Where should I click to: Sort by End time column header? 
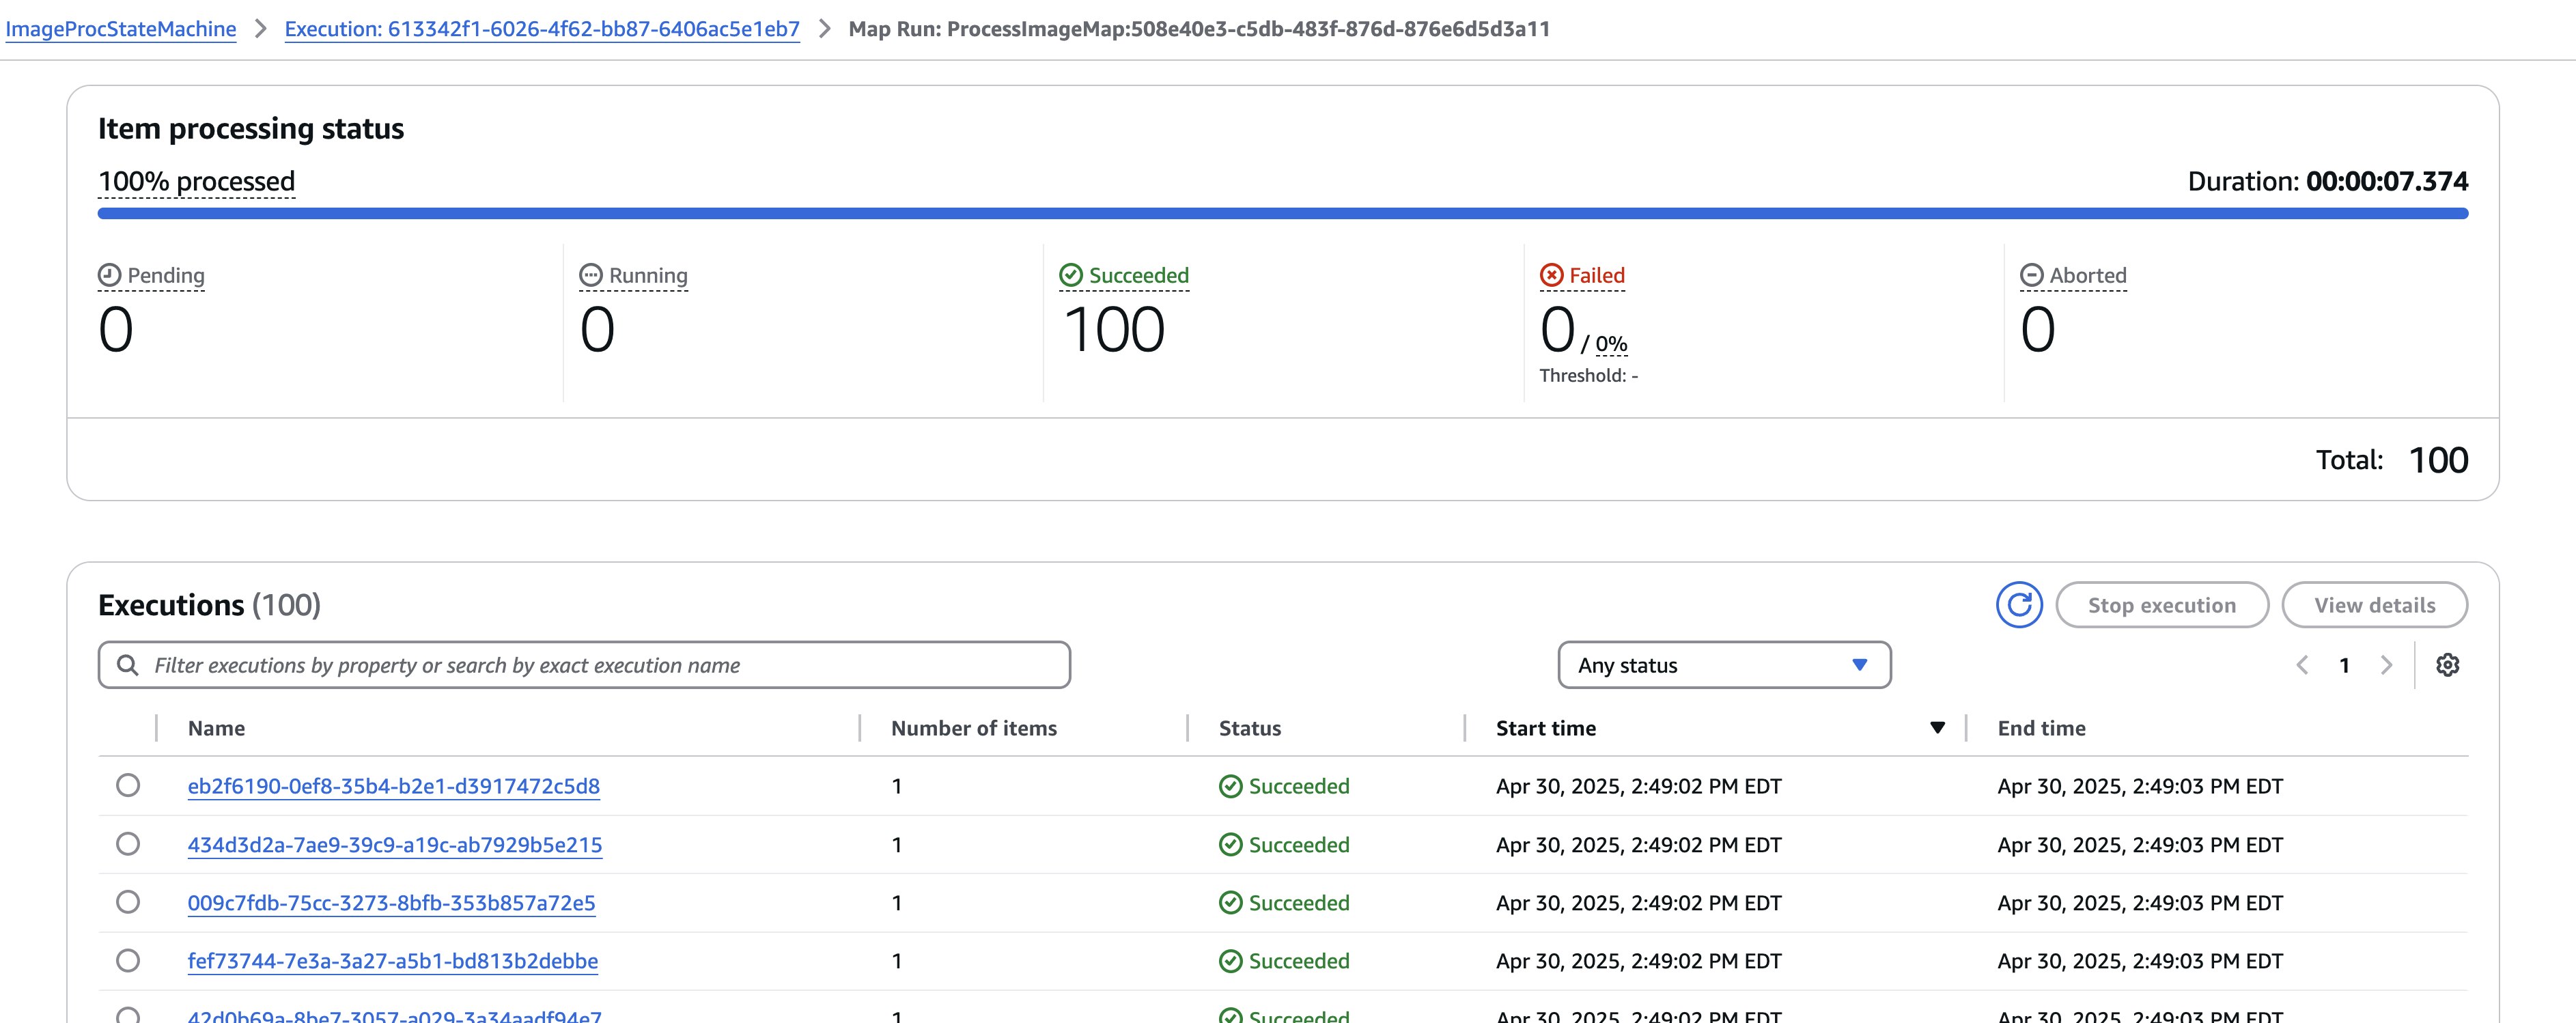(2041, 728)
